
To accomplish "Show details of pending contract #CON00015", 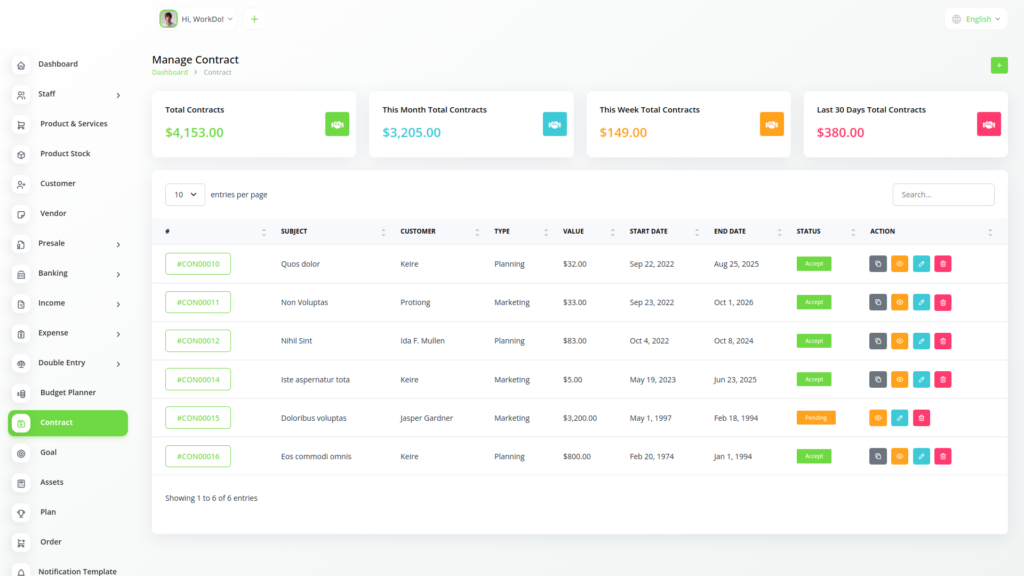I will [878, 418].
